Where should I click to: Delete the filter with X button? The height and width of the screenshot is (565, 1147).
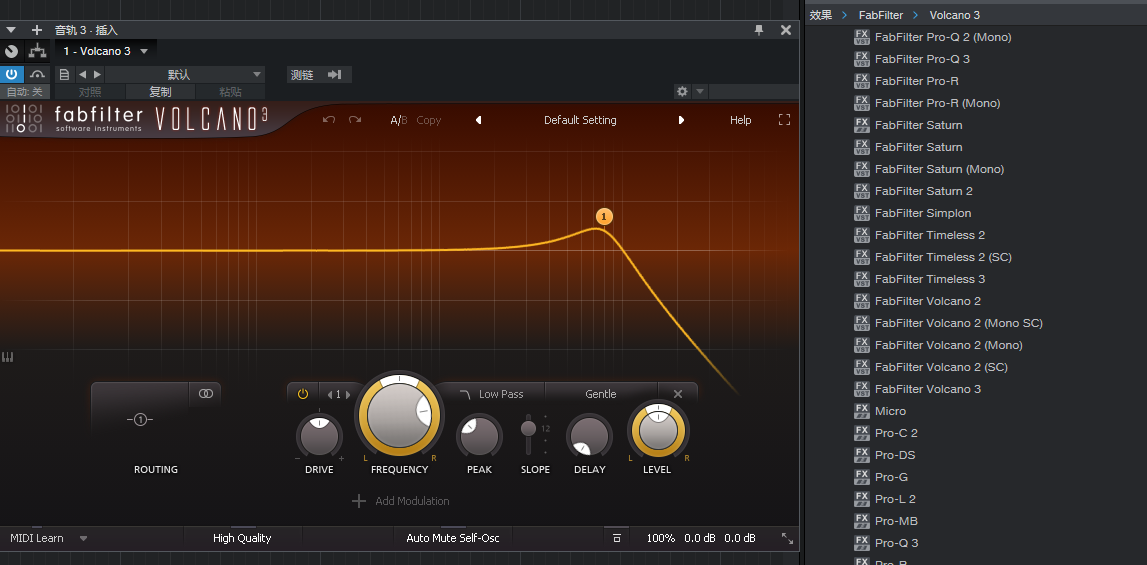(677, 394)
